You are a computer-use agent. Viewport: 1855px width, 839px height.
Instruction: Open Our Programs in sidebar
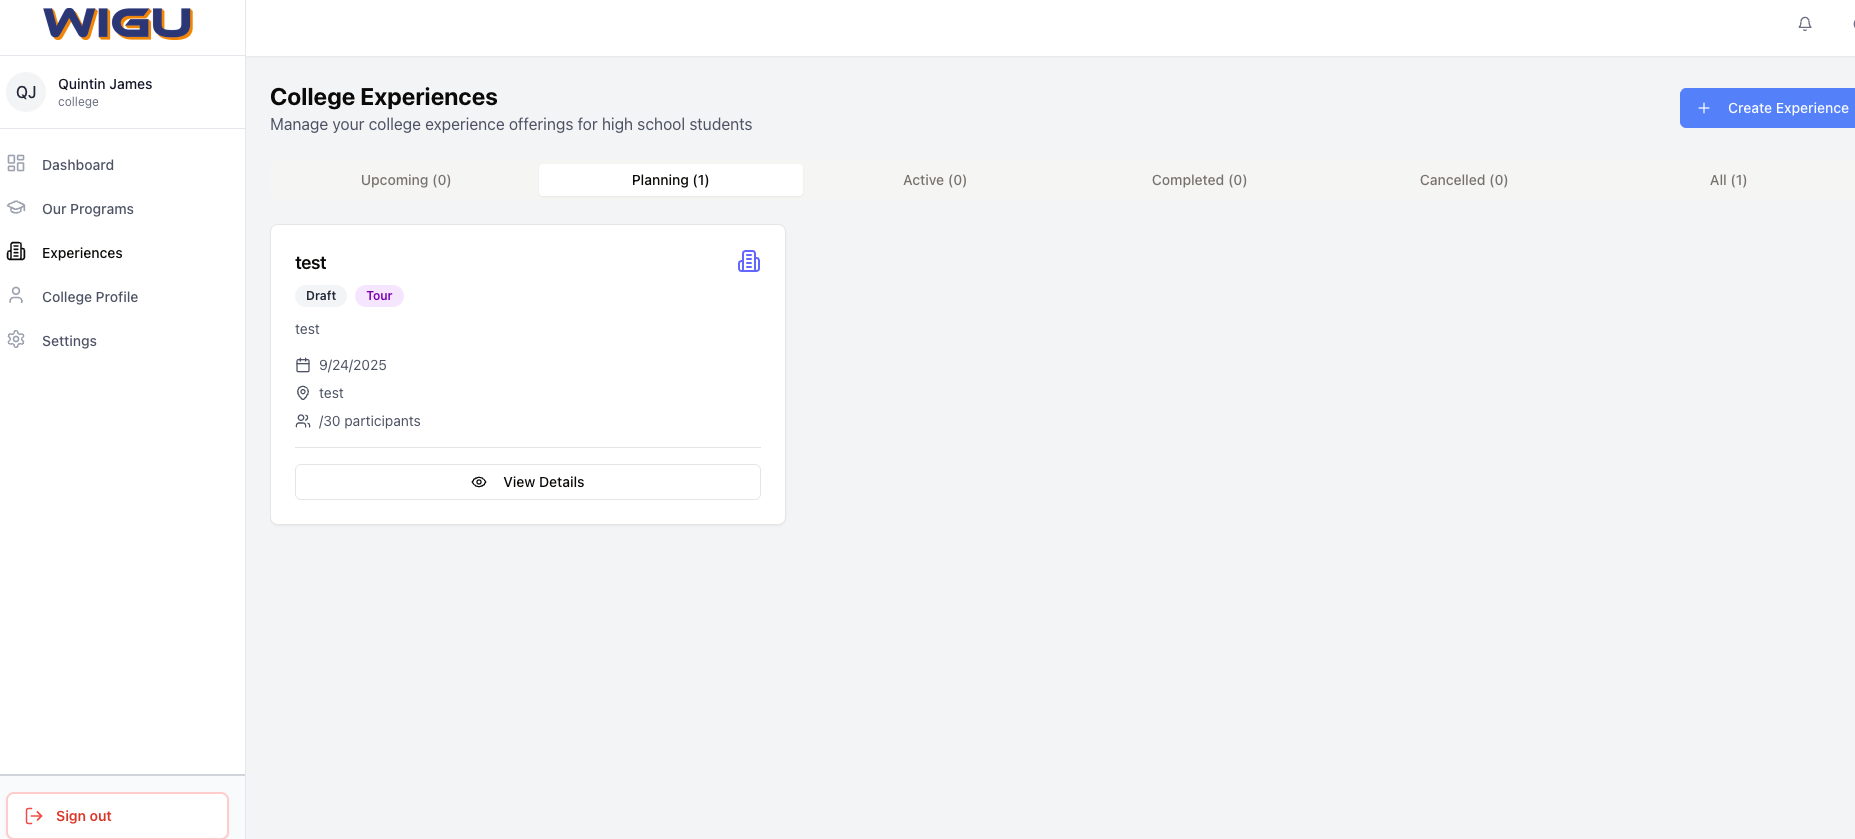pyautogui.click(x=88, y=209)
